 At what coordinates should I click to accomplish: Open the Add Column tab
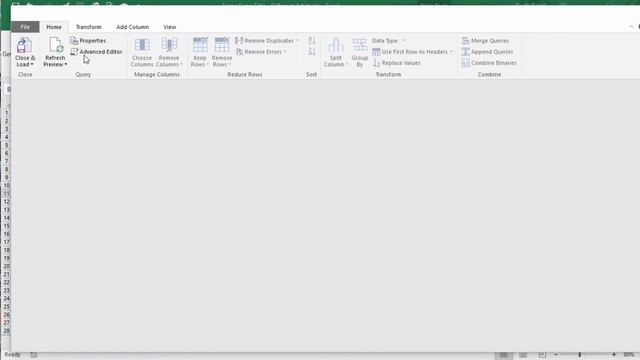point(133,27)
